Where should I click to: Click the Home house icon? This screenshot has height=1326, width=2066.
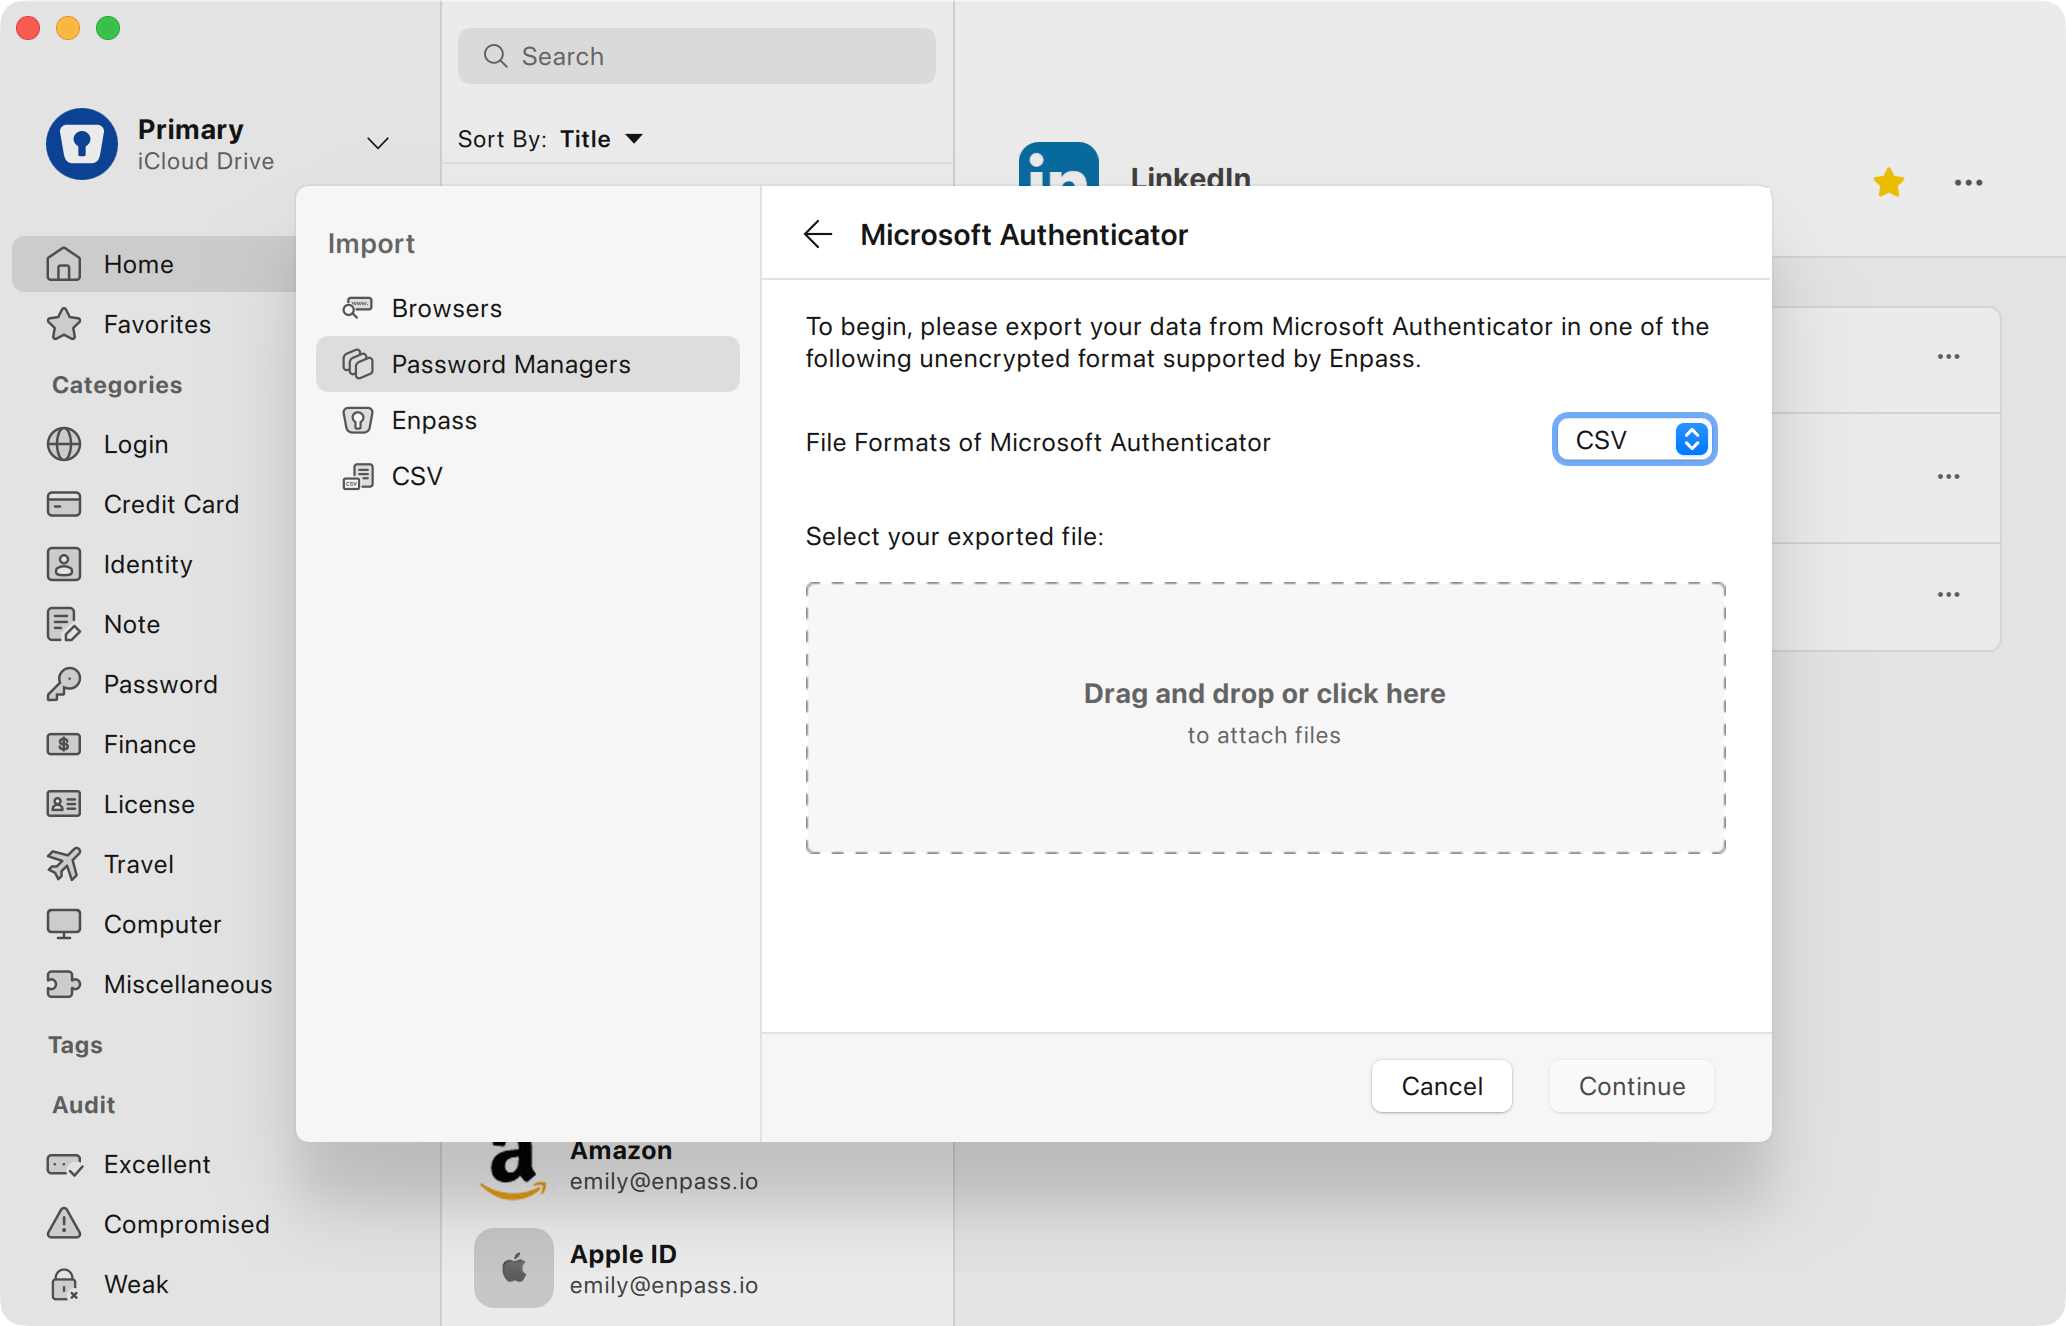pyautogui.click(x=64, y=264)
